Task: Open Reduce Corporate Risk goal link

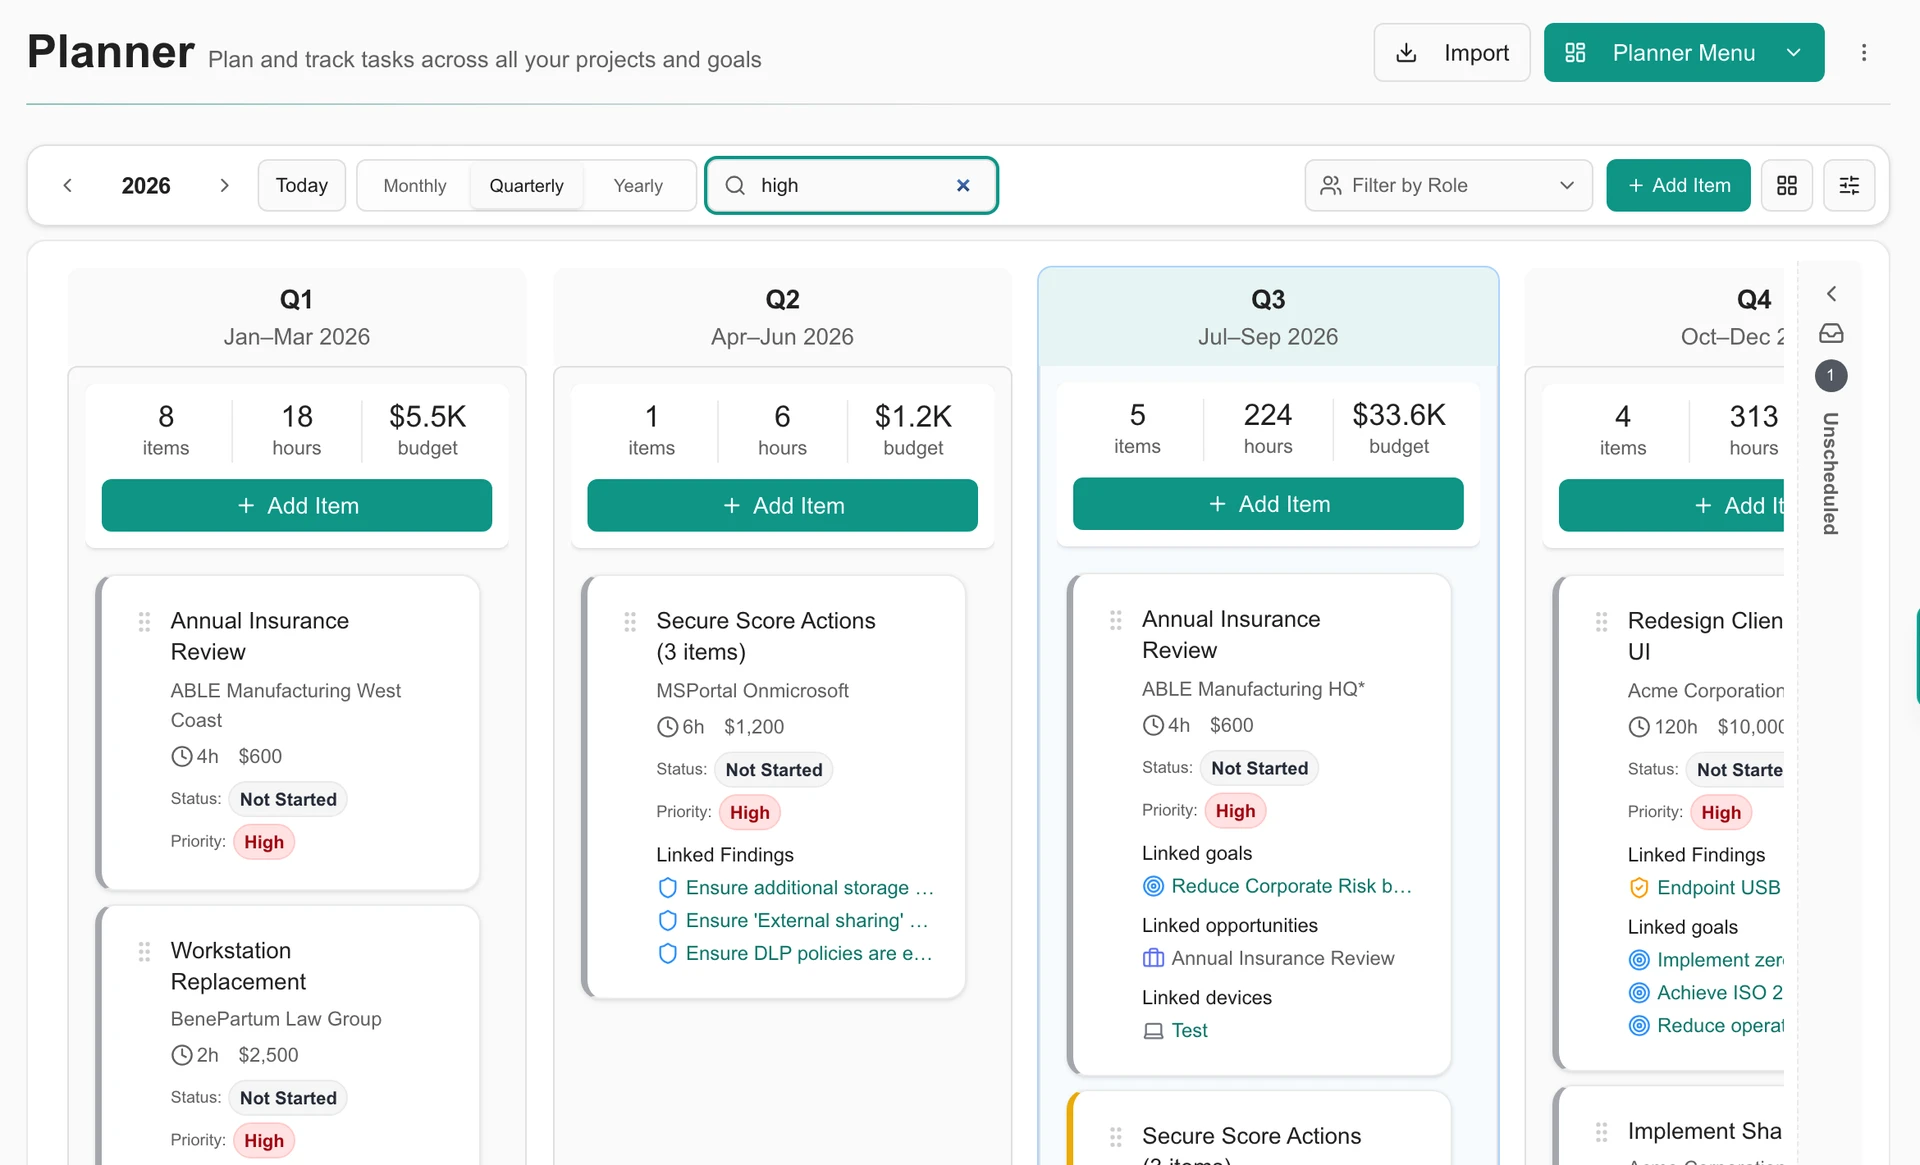Action: click(1291, 886)
